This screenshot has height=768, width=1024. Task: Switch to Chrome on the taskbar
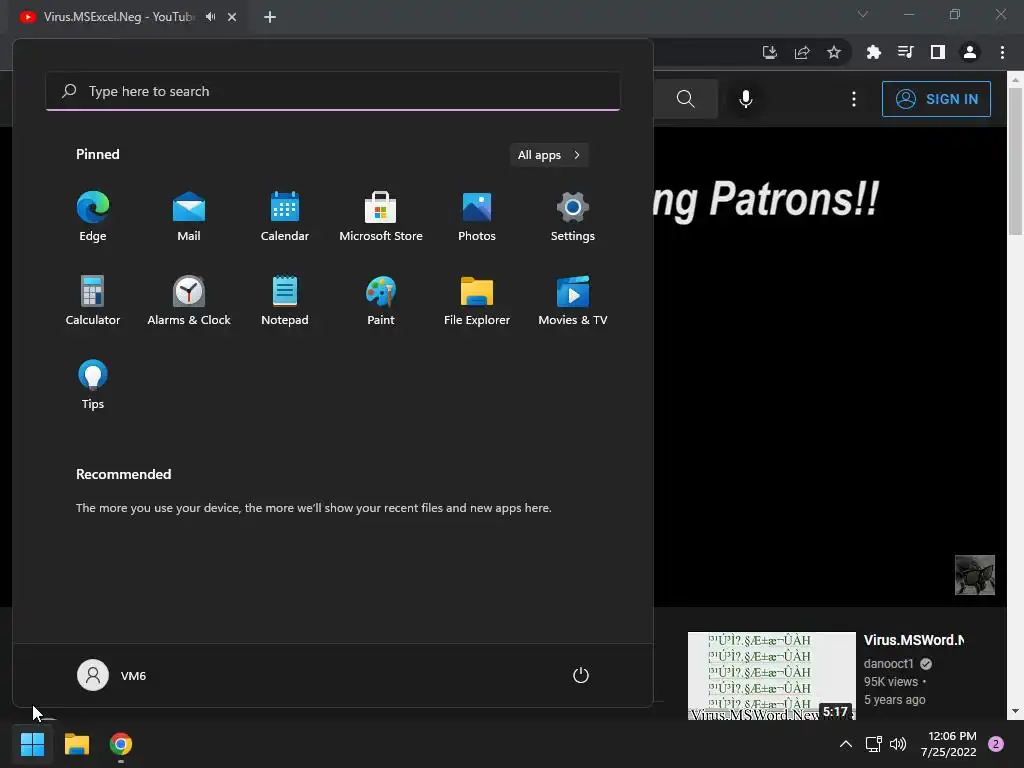[121, 744]
